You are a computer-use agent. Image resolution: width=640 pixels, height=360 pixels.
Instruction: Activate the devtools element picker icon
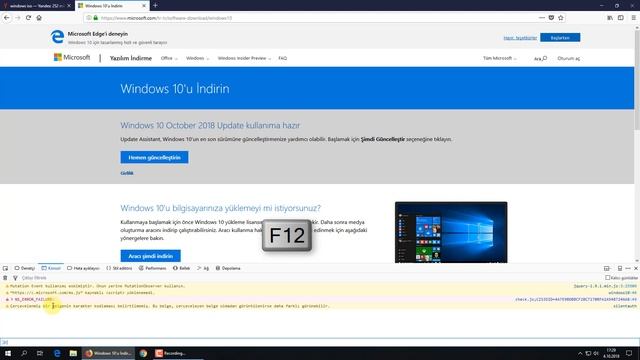[x=5, y=268]
